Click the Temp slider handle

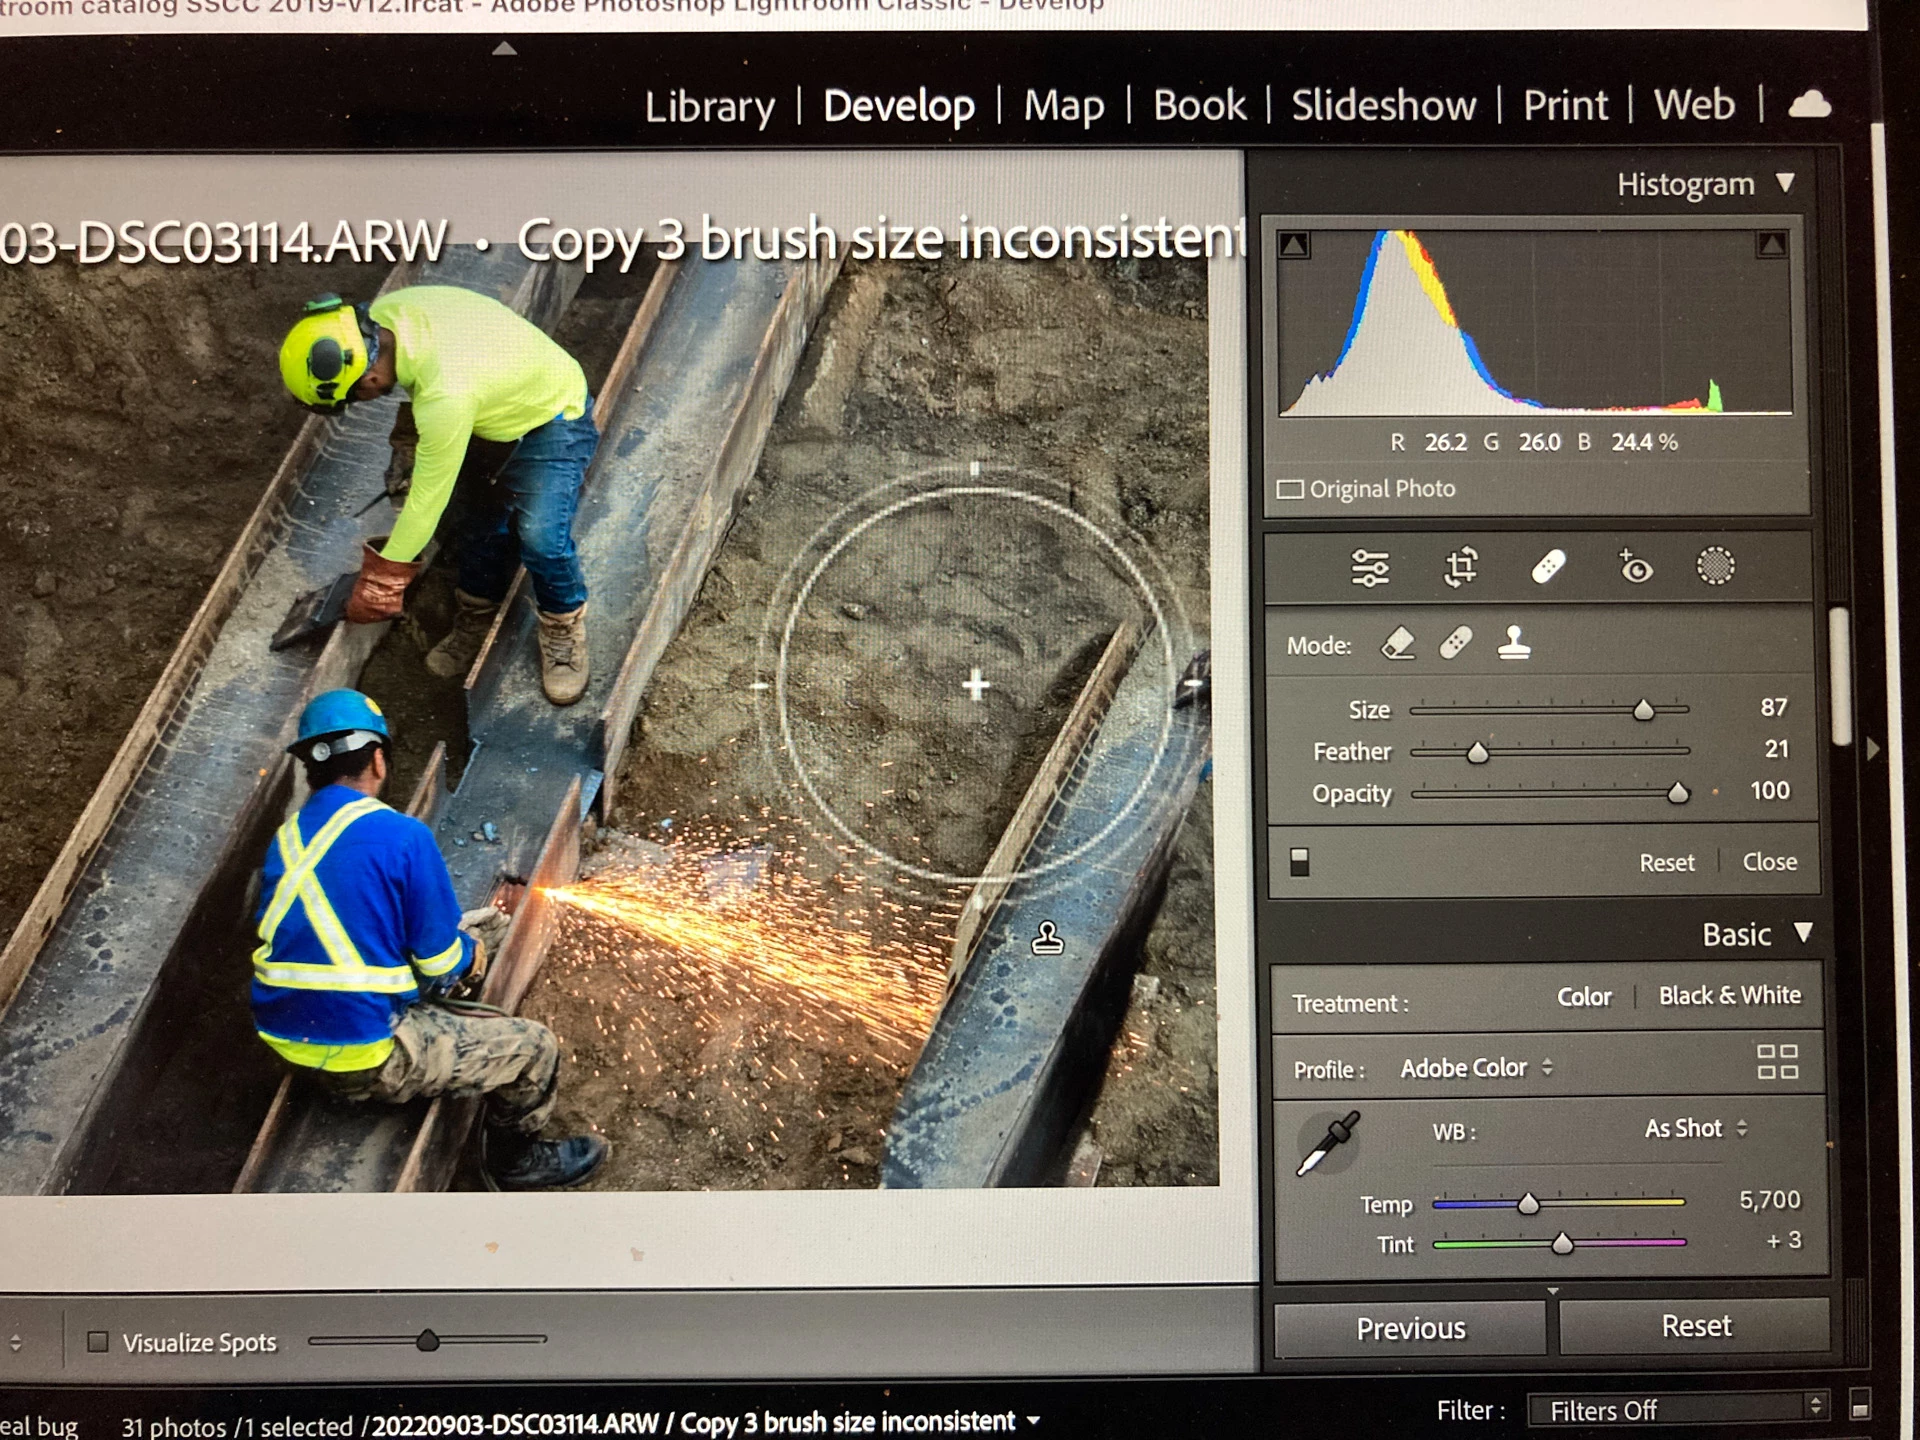click(1528, 1203)
